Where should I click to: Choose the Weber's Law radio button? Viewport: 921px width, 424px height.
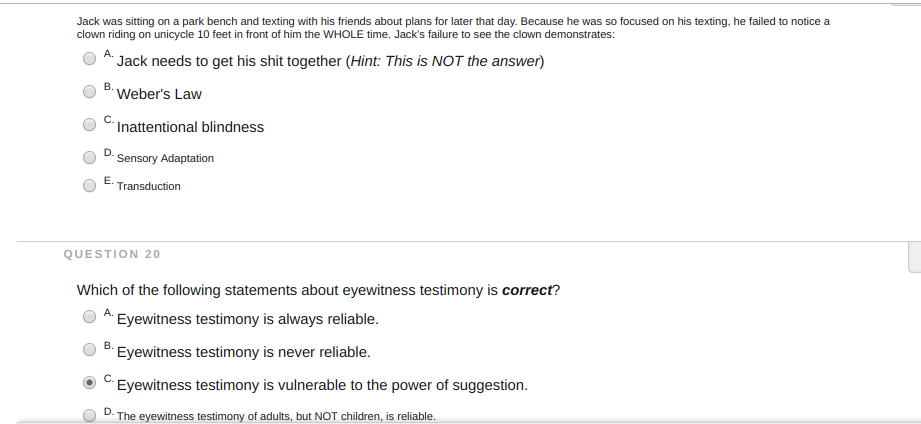coord(89,92)
